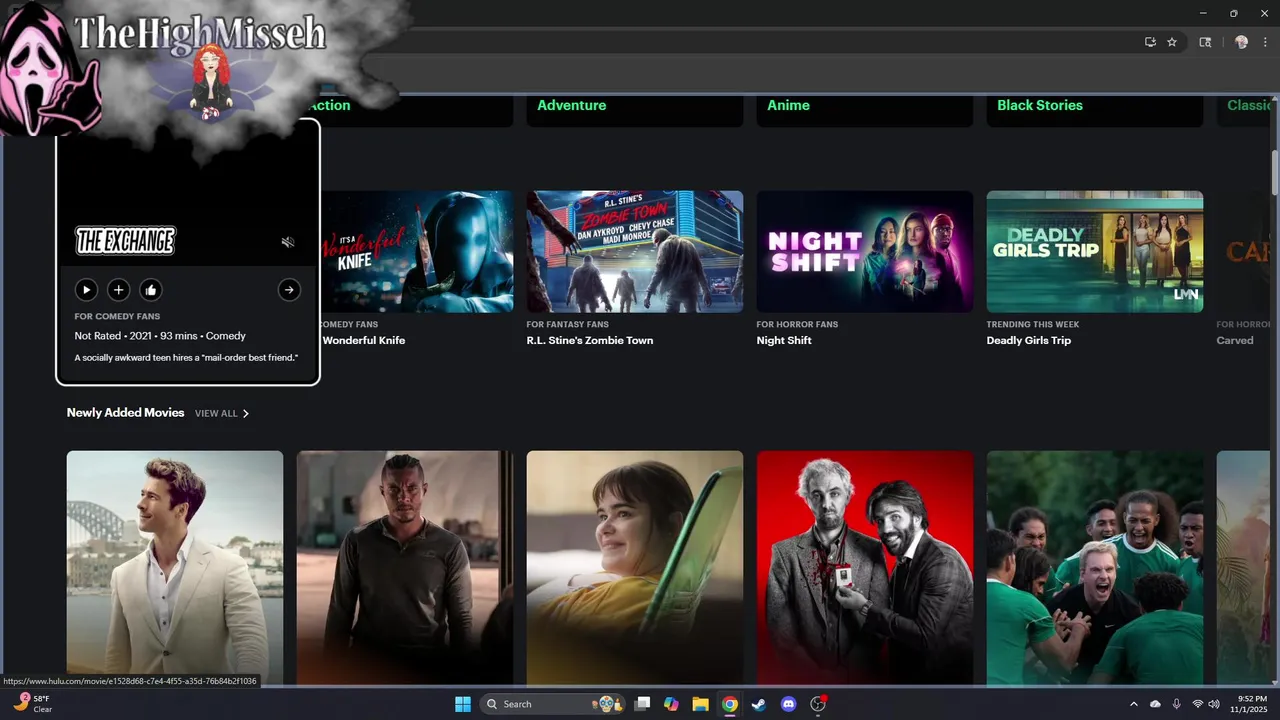Open Chrome tab search icon
This screenshot has height=720, width=1280.
pyautogui.click(x=1205, y=42)
